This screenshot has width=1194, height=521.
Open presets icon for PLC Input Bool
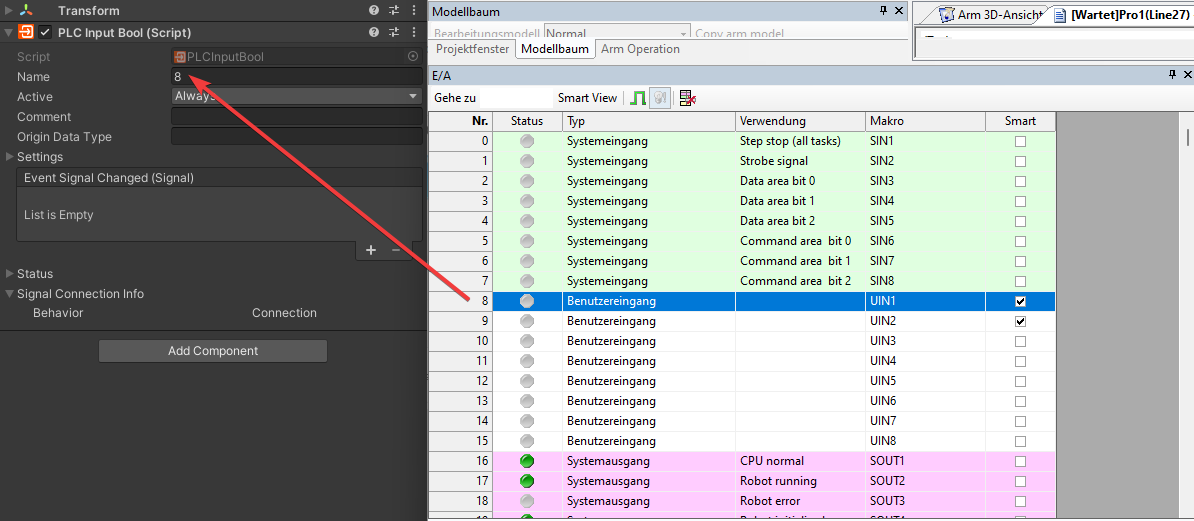click(393, 32)
